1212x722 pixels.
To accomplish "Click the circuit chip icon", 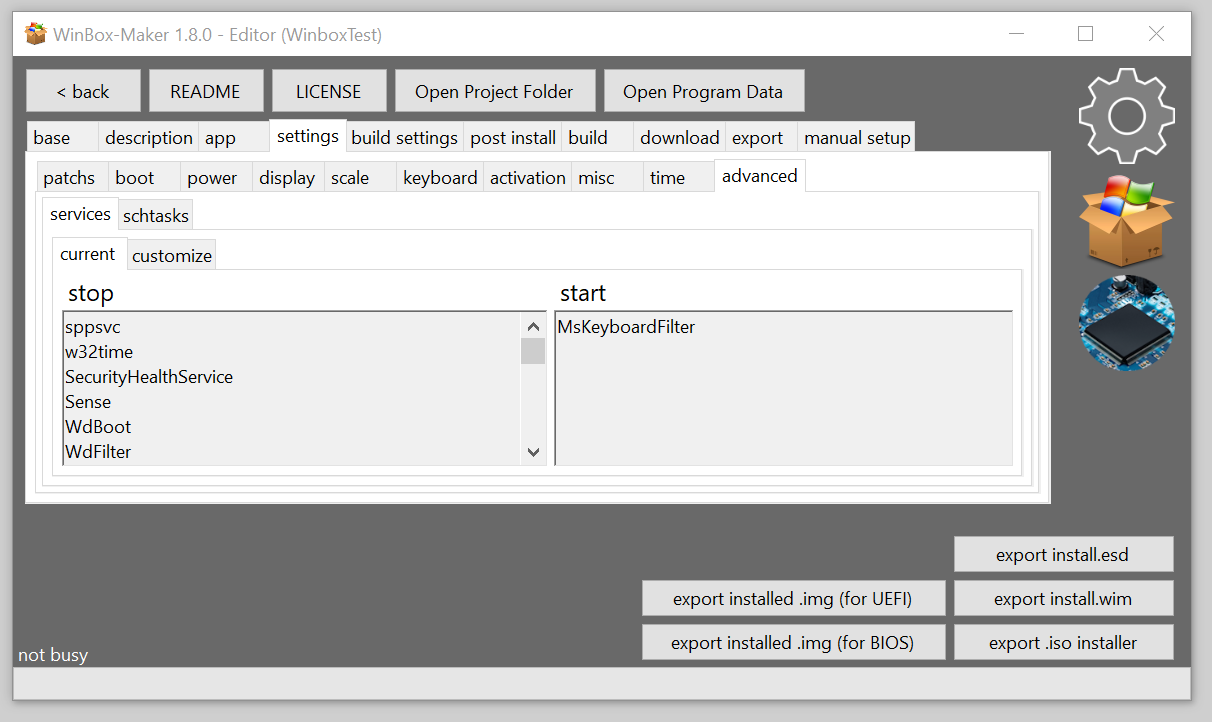I will click(1127, 323).
